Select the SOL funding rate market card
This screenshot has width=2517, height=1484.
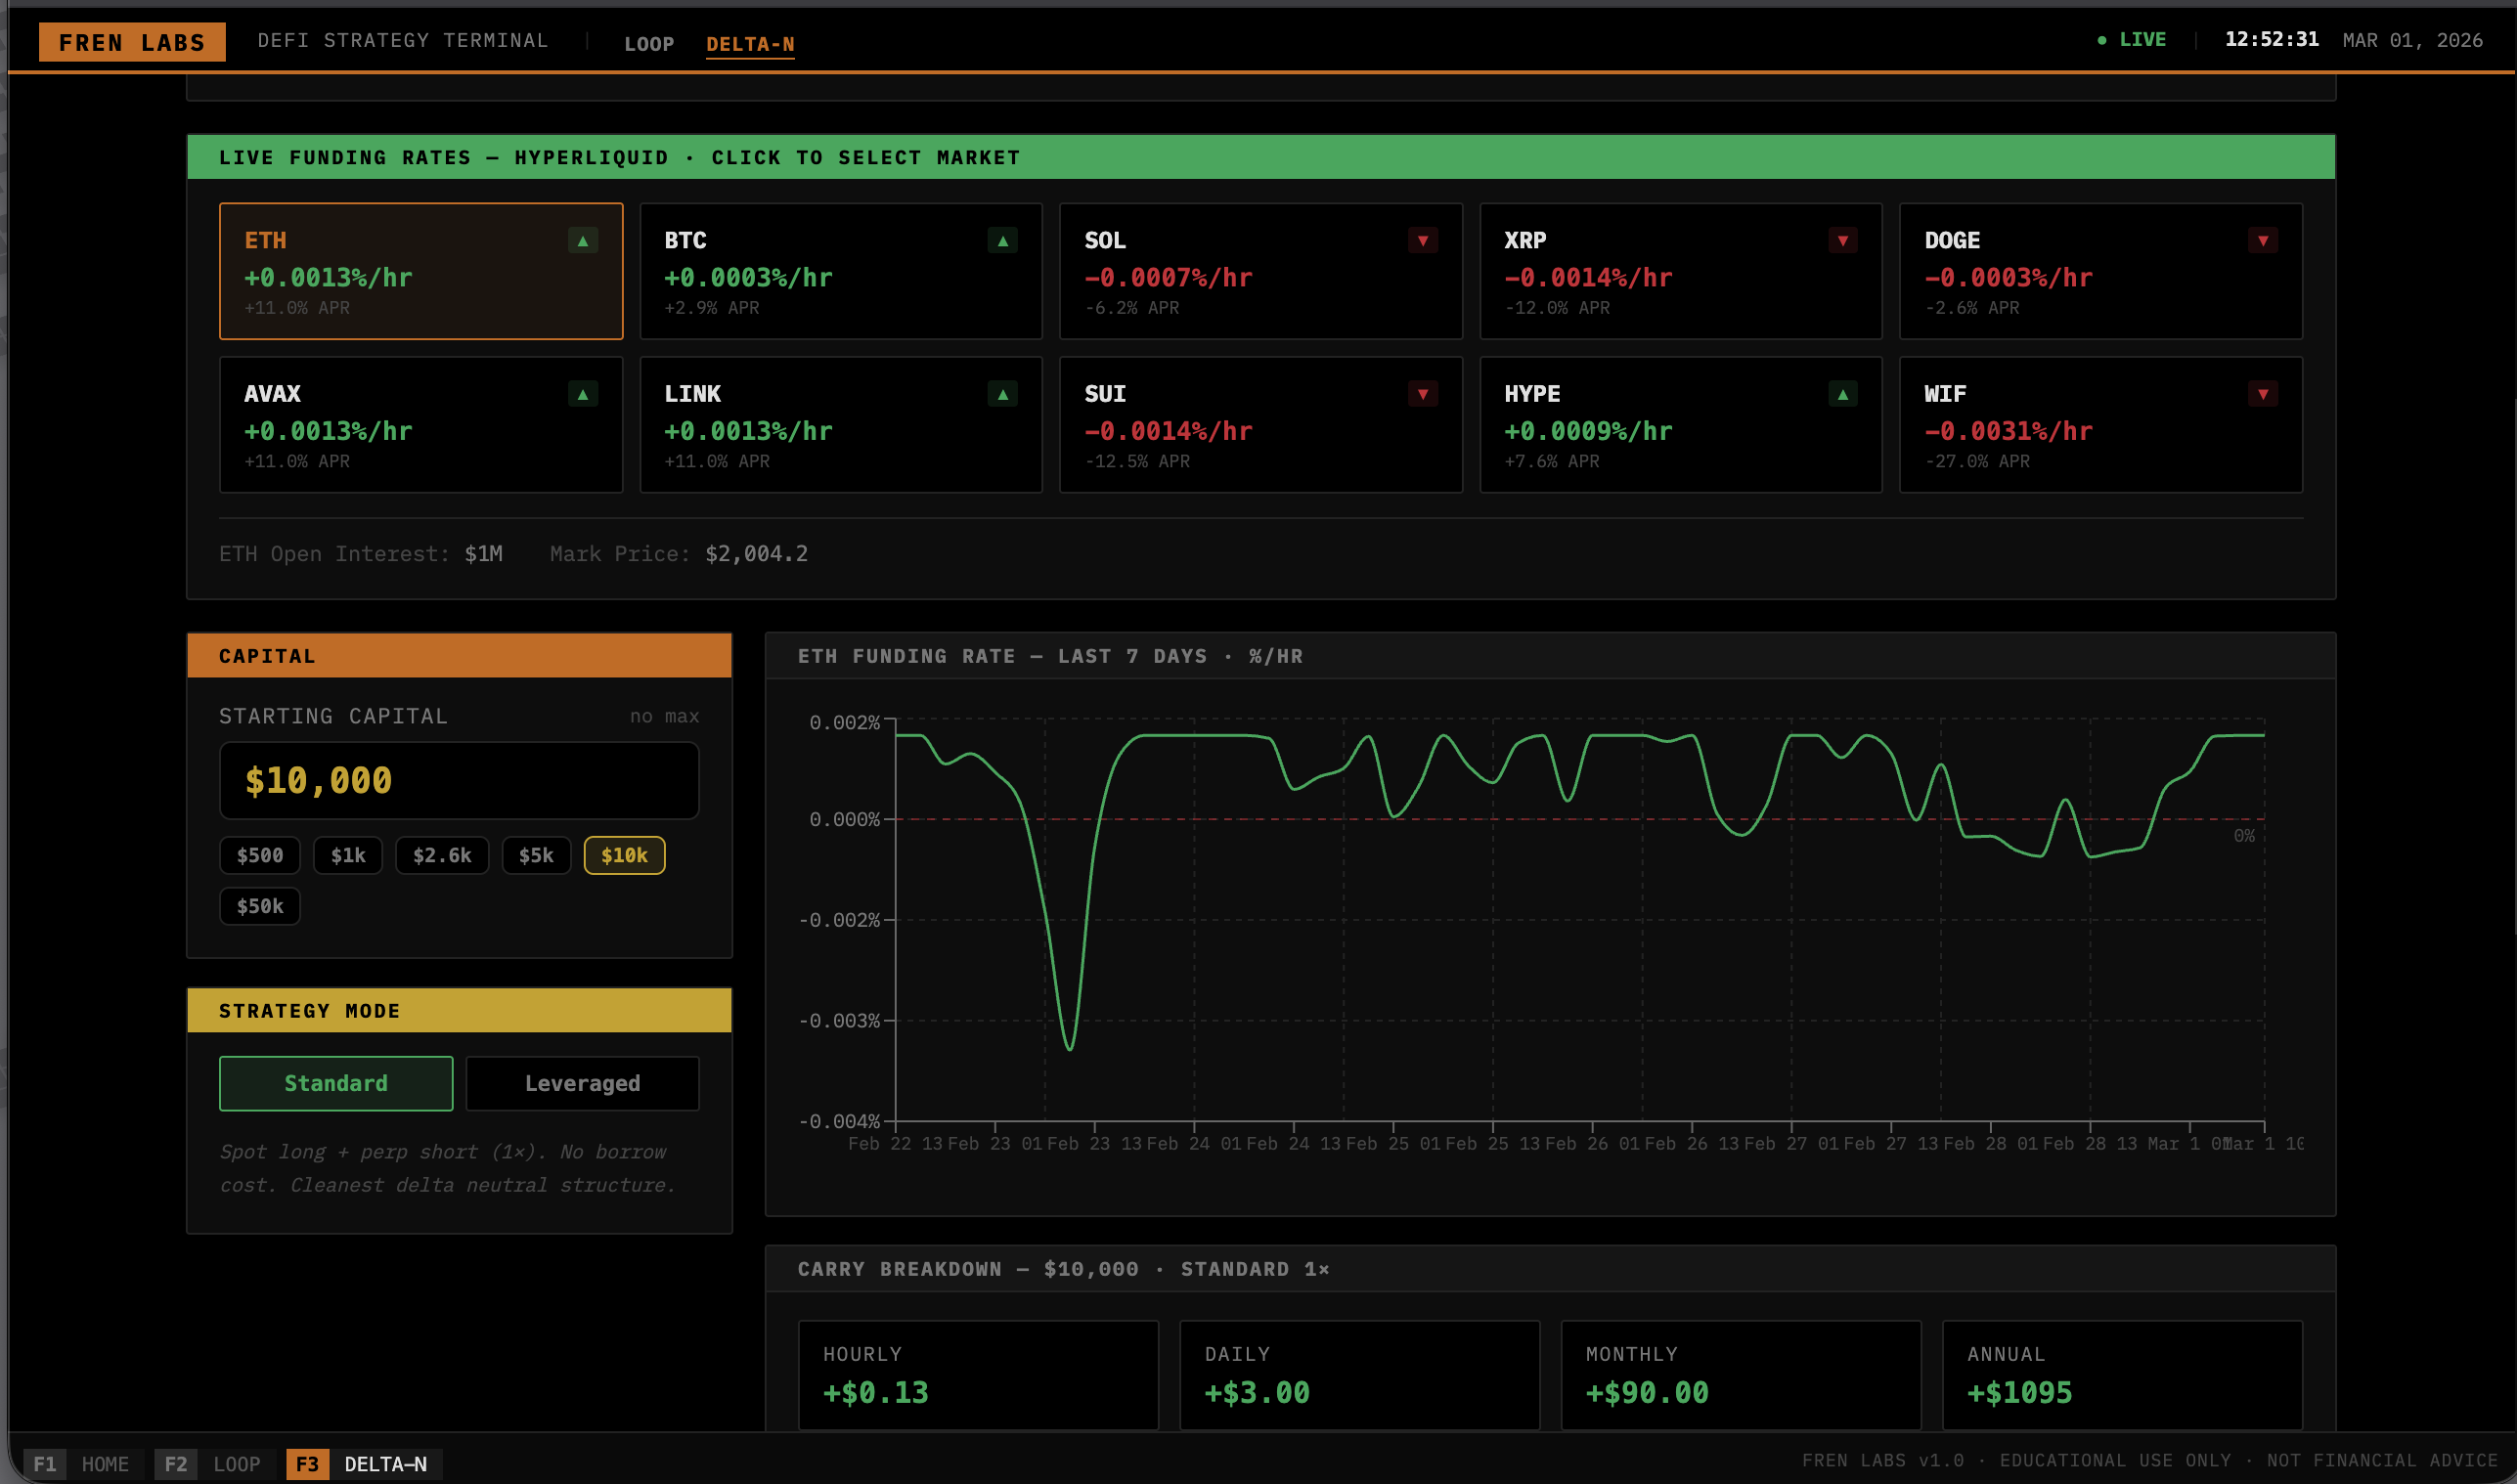click(x=1261, y=271)
